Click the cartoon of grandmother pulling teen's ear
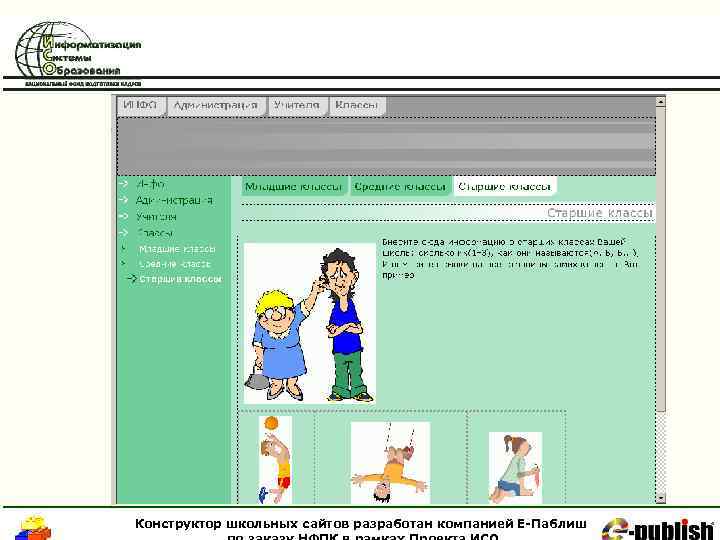 click(310, 323)
